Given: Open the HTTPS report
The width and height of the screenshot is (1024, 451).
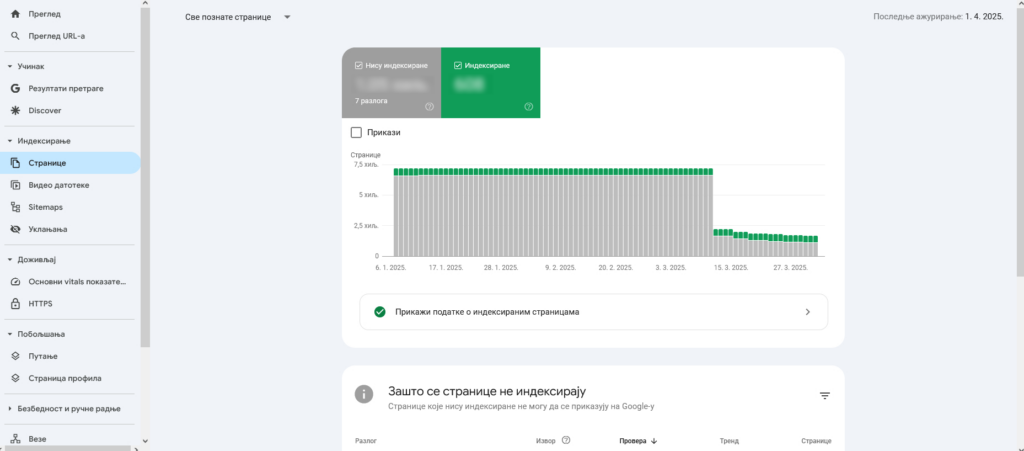Looking at the screenshot, I should (x=40, y=303).
